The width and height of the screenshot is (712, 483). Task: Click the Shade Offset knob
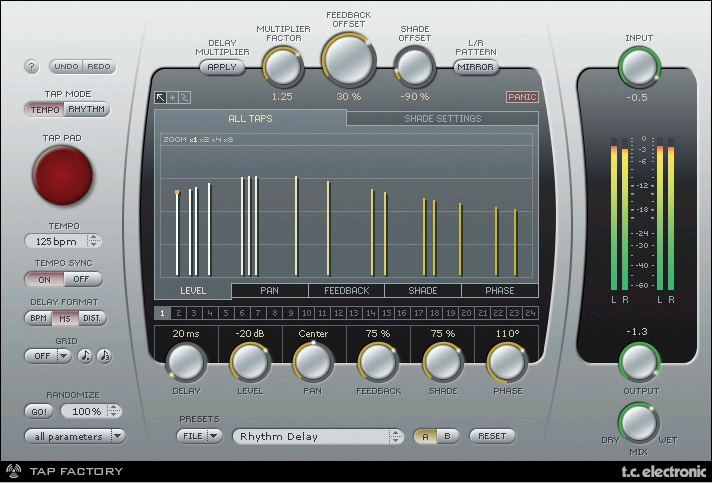(x=414, y=67)
